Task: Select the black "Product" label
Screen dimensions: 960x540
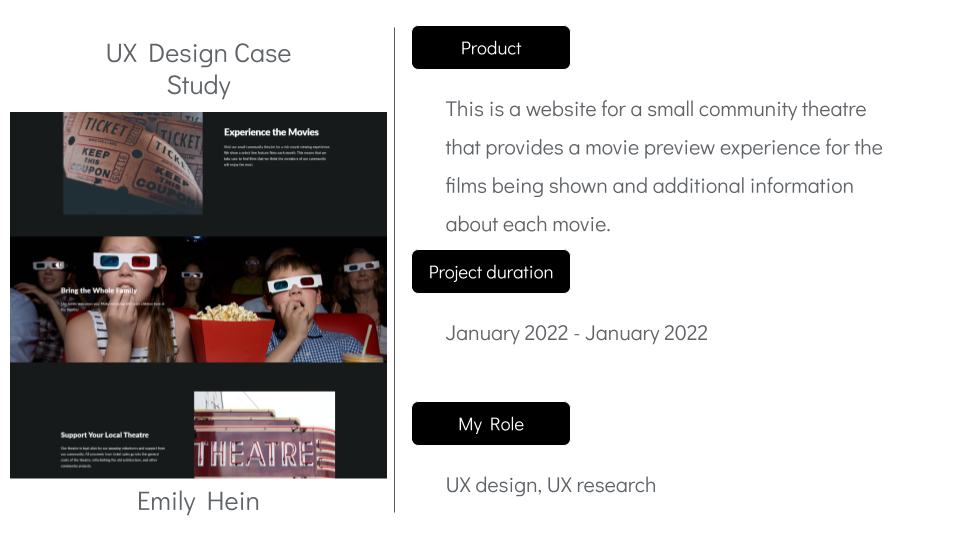Action: 490,48
